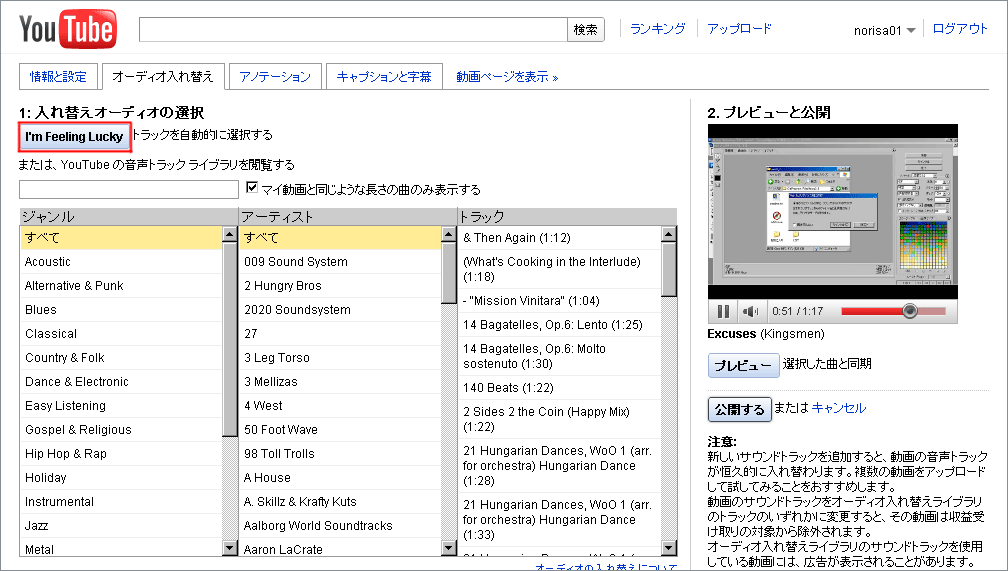Select すべて in the ジャンル list

121,237
